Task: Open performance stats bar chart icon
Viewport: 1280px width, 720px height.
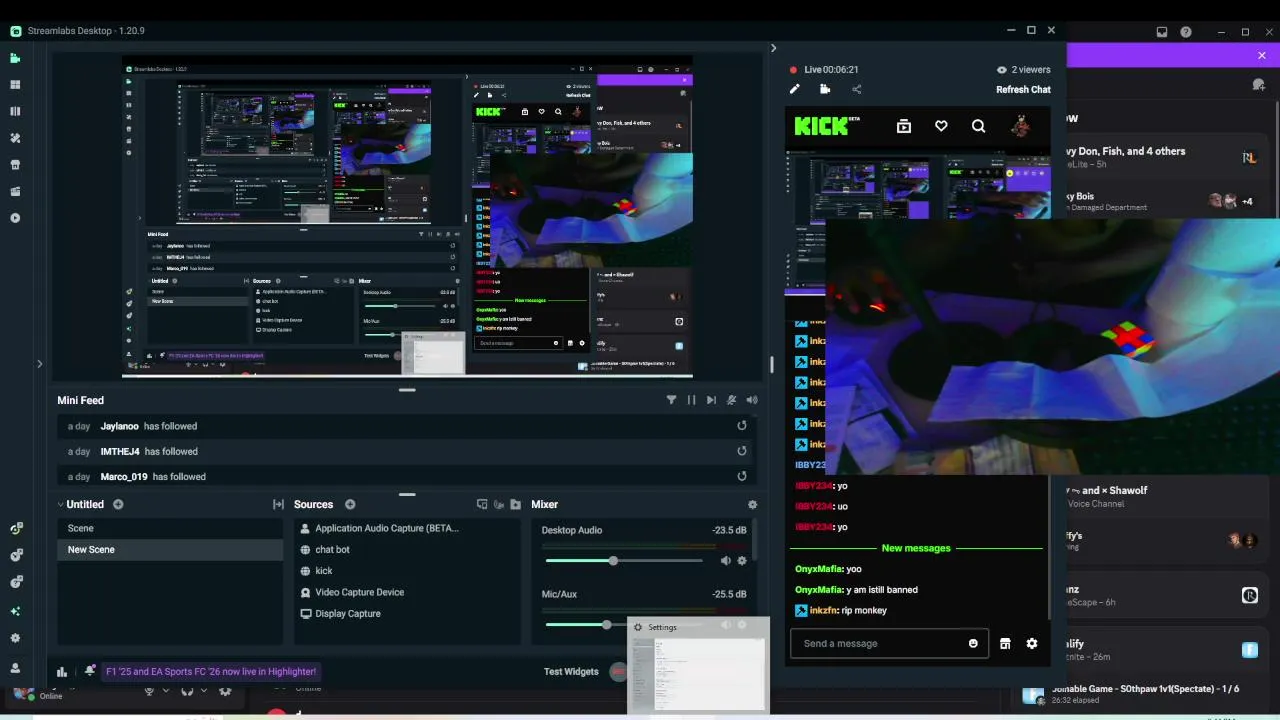Action: tap(62, 672)
